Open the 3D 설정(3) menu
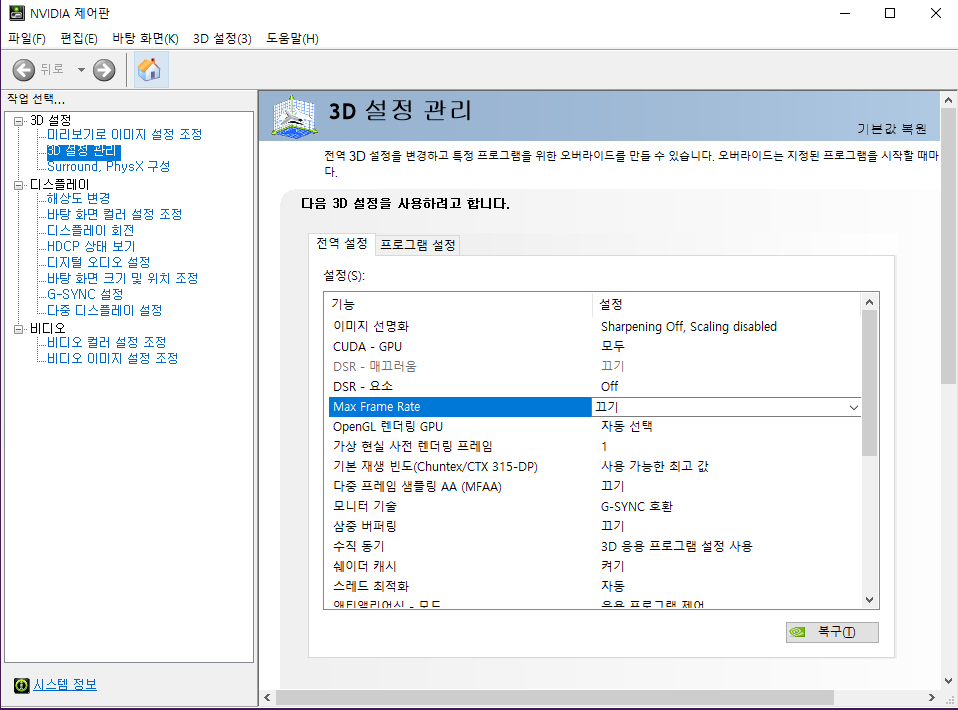 coord(222,38)
